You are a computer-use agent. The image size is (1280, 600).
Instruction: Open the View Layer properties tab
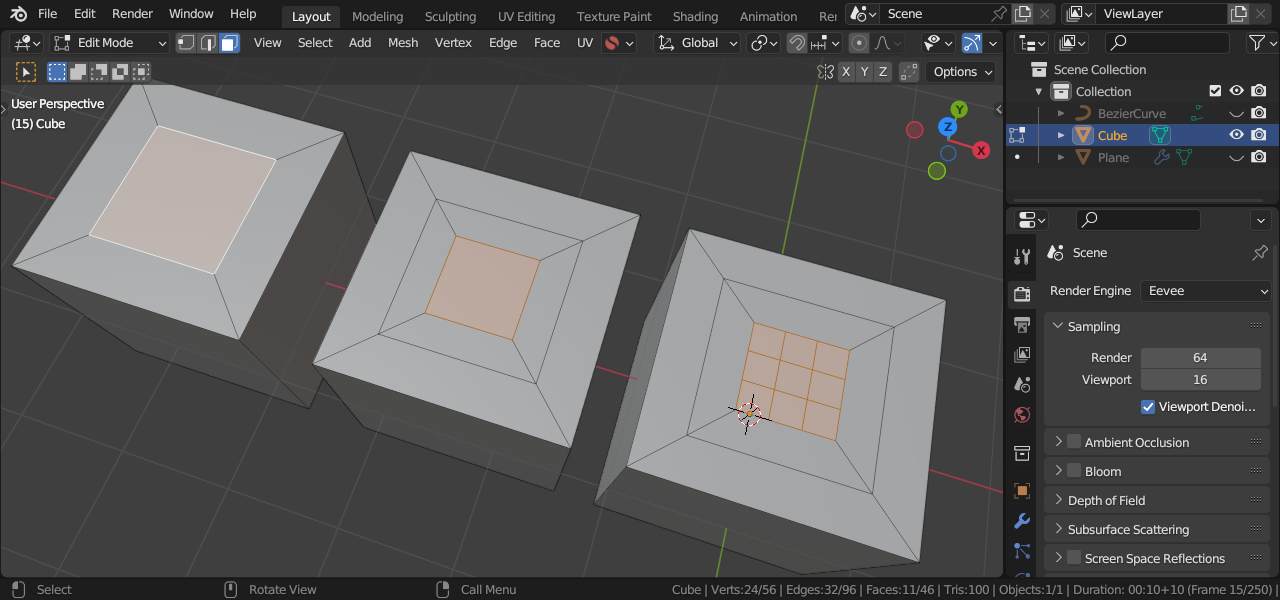pos(1021,355)
